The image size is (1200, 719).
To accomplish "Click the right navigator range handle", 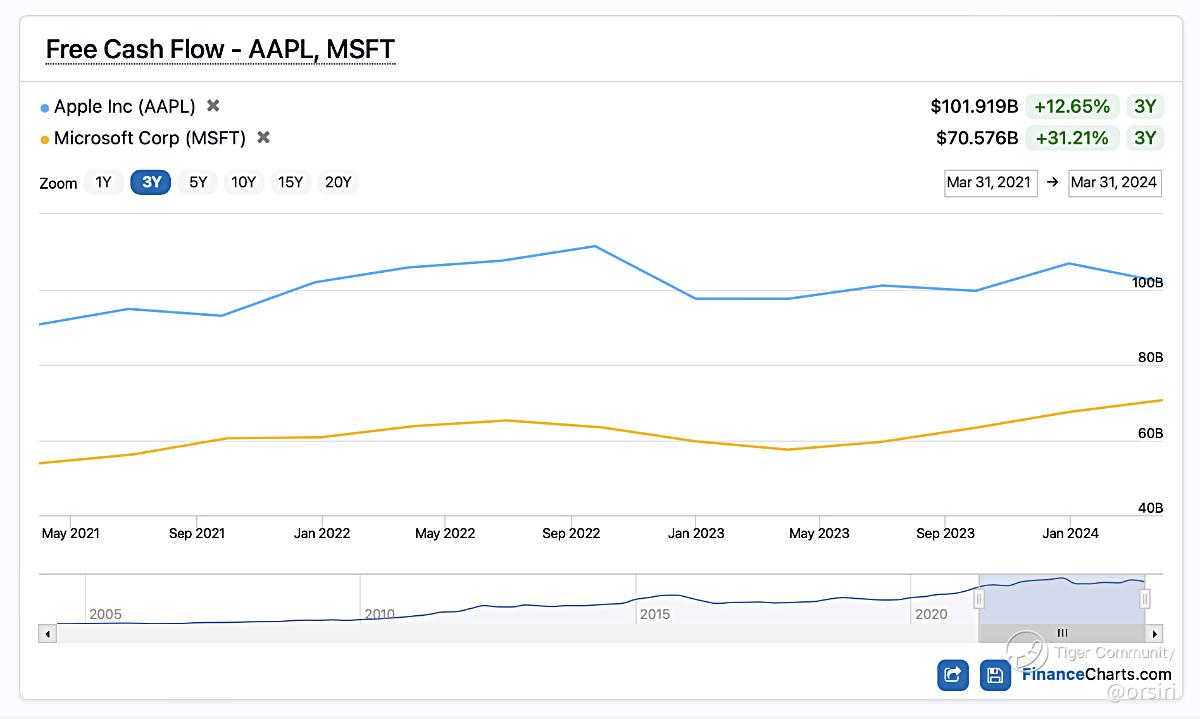I will [x=1145, y=598].
